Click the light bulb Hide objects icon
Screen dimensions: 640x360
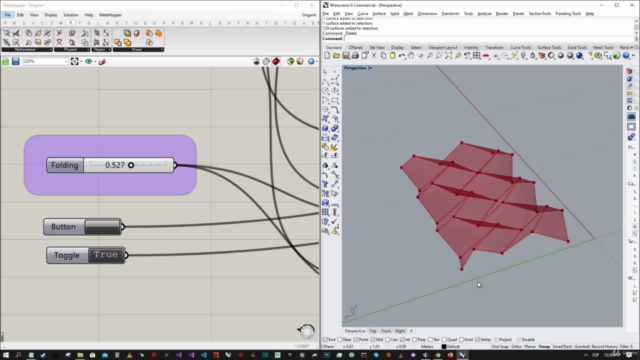(524, 56)
